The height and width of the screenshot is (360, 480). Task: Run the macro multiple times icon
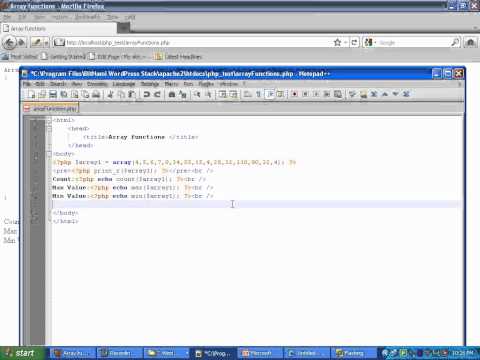[x=327, y=95]
